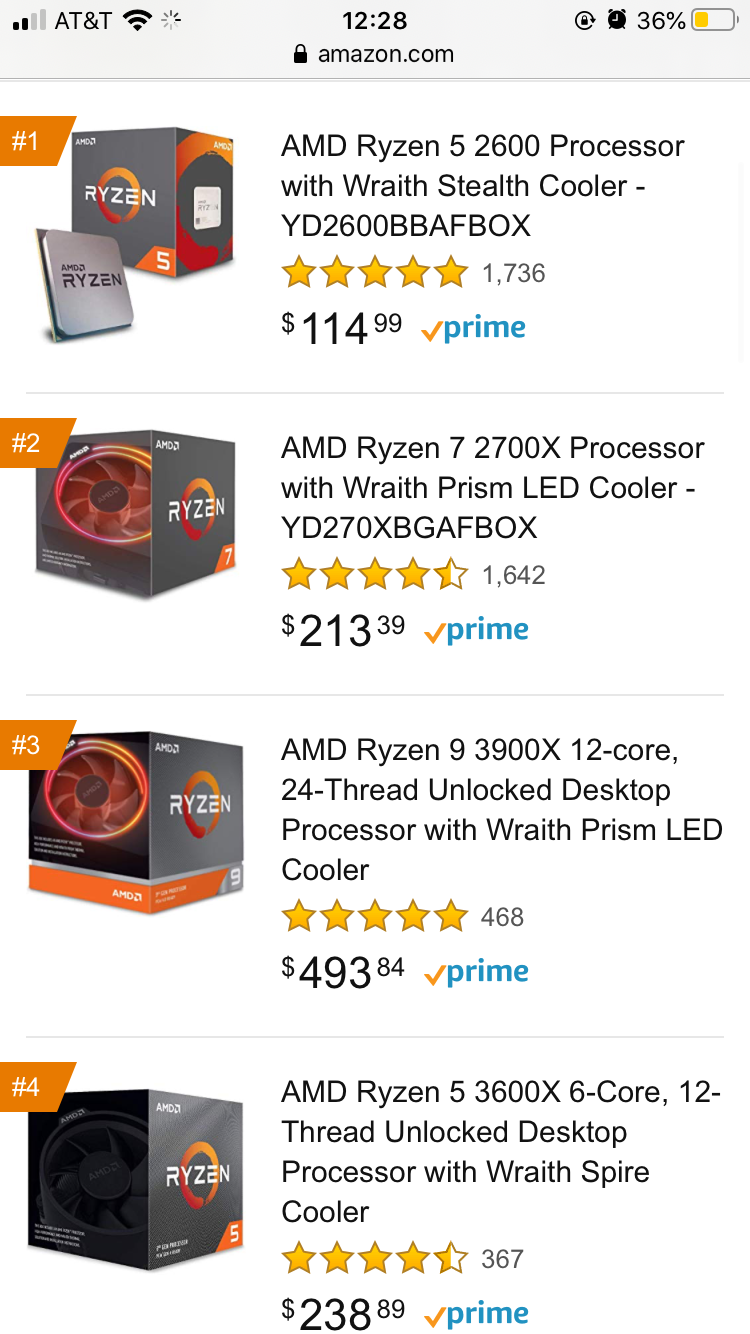Tap the Prime logo beside $213.39
The height and width of the screenshot is (1334, 750).
click(x=476, y=631)
